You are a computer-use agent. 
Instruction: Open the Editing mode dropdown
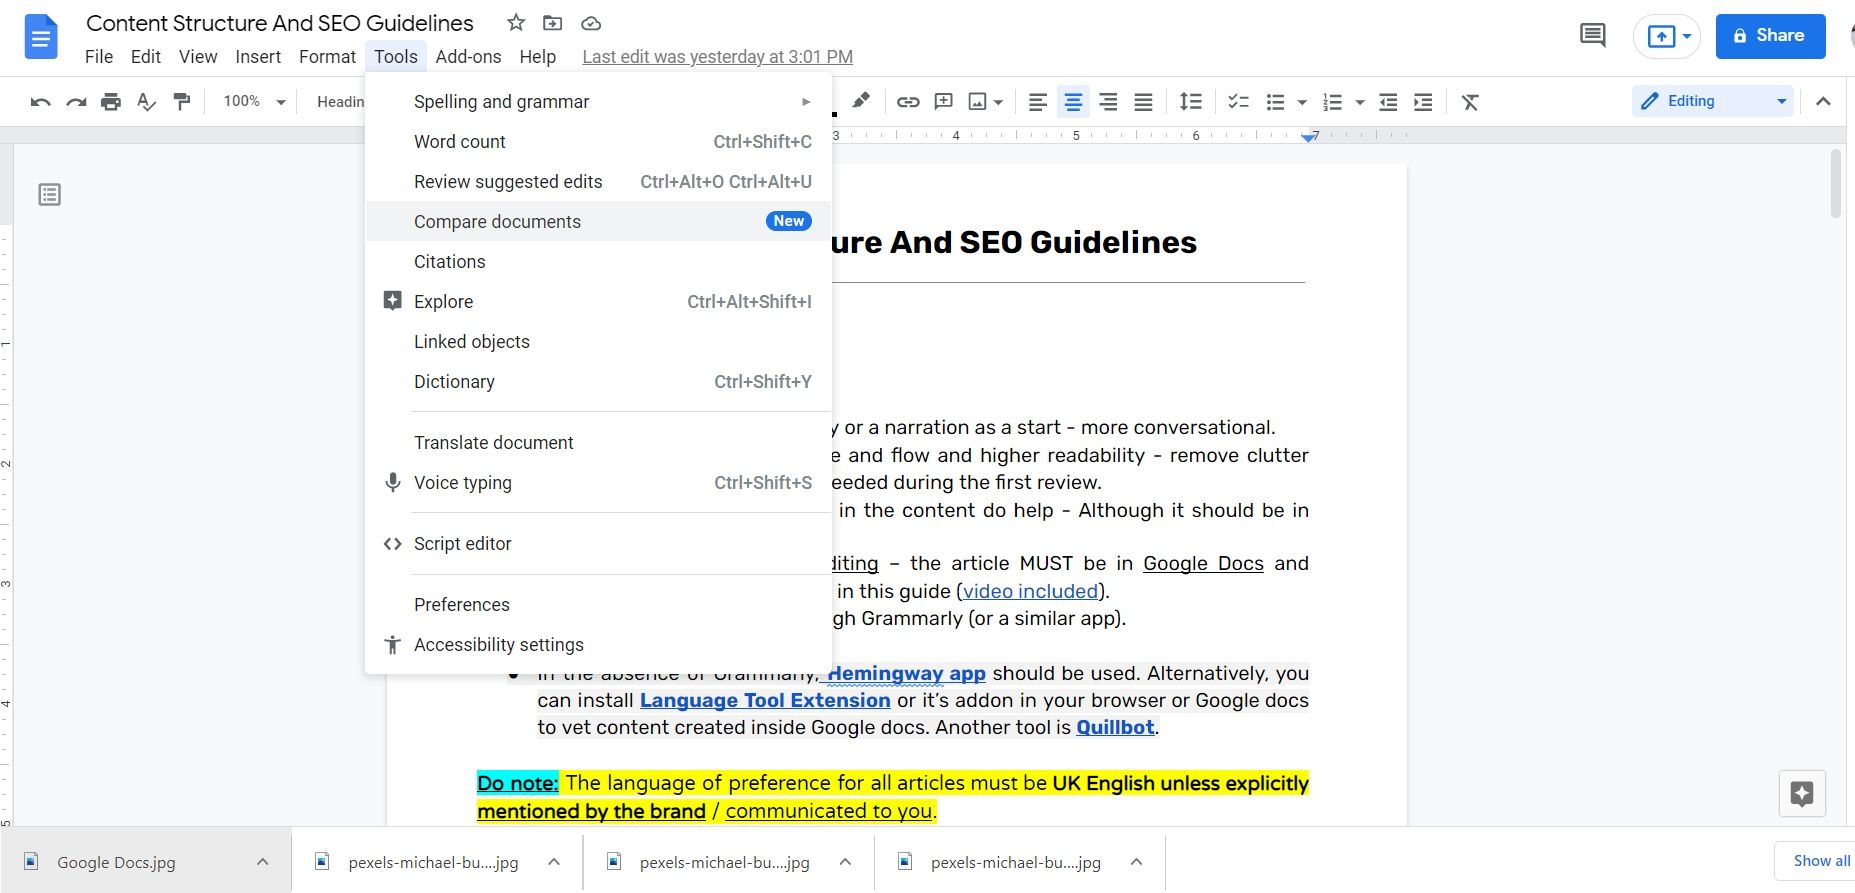coord(1712,101)
